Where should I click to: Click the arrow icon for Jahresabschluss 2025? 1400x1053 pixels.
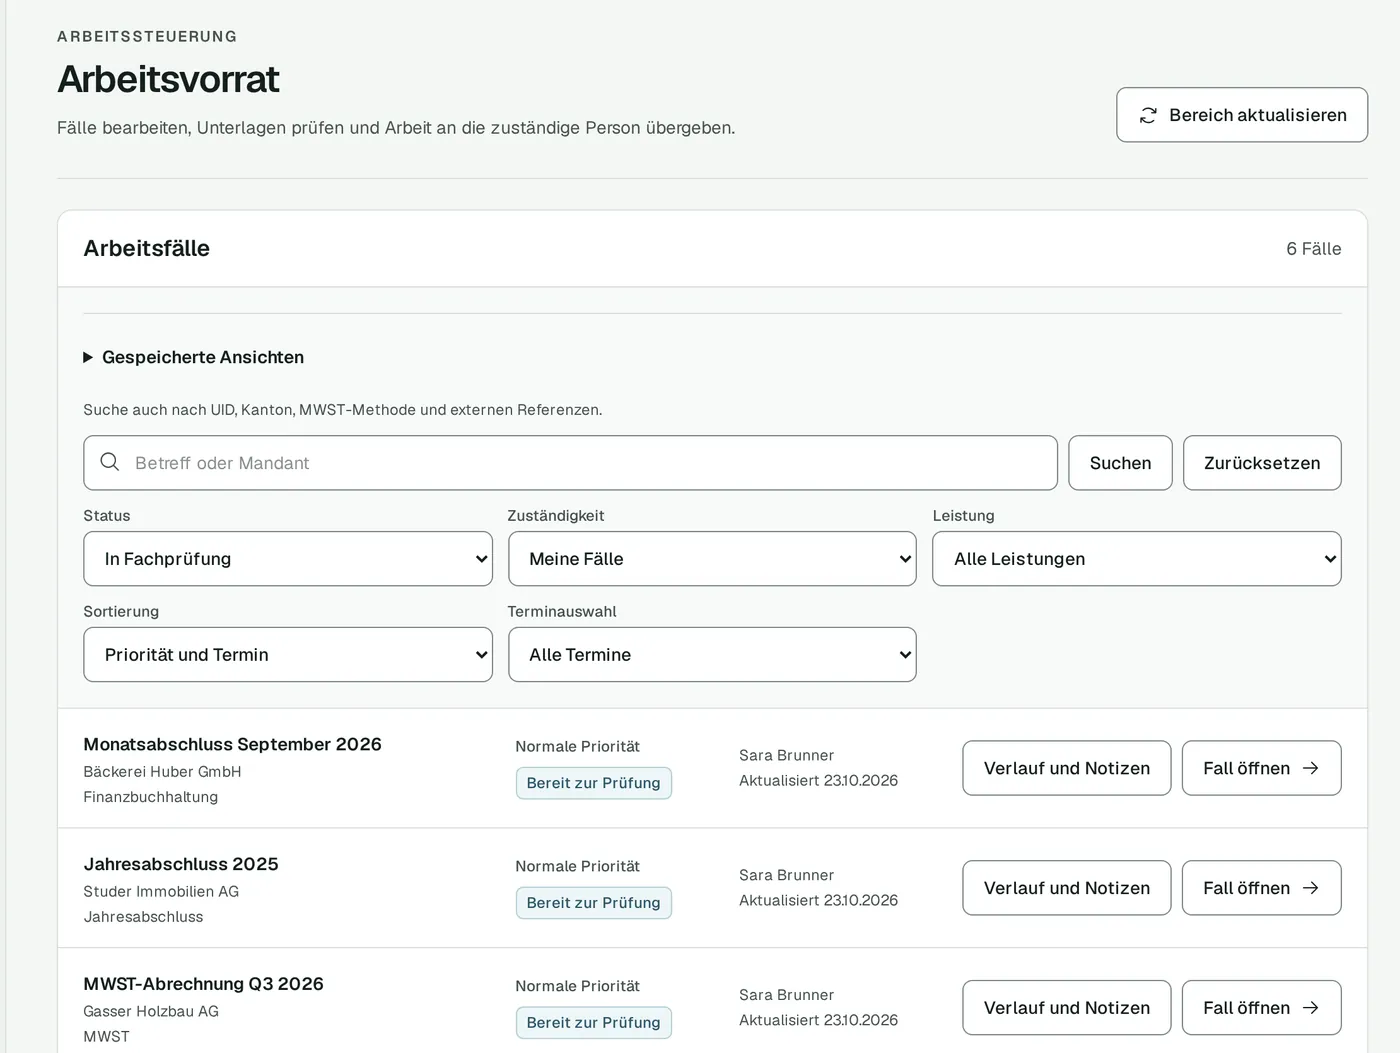click(1310, 888)
